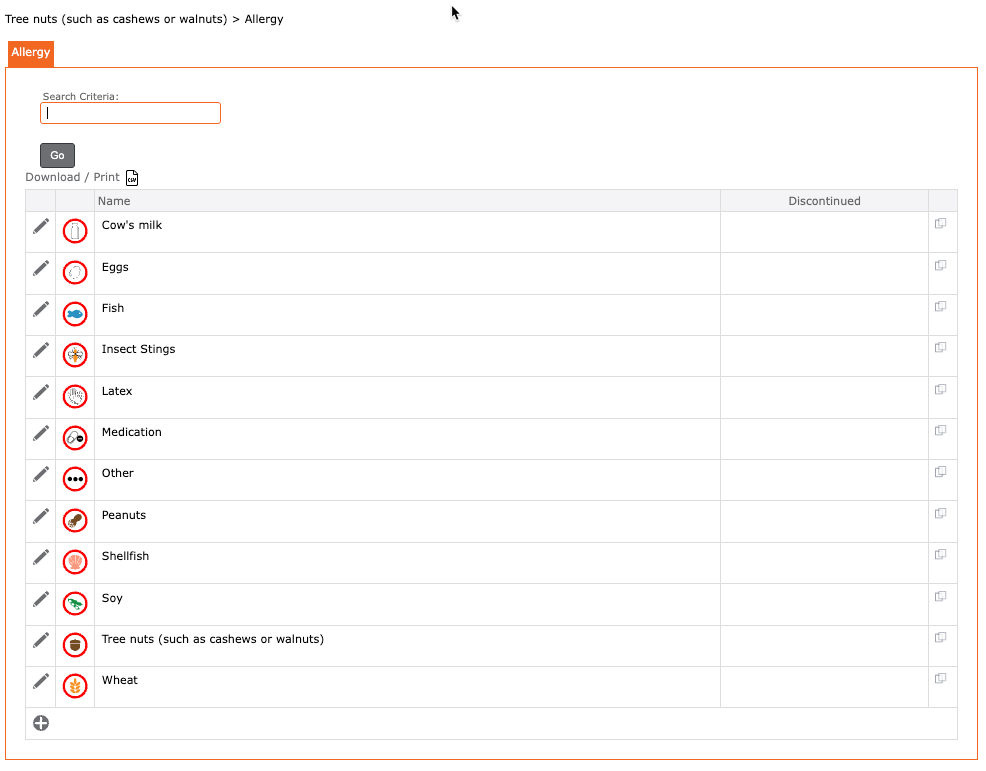The width and height of the screenshot is (986, 771).
Task: Open edit for Peanuts allergy
Action: (41, 516)
